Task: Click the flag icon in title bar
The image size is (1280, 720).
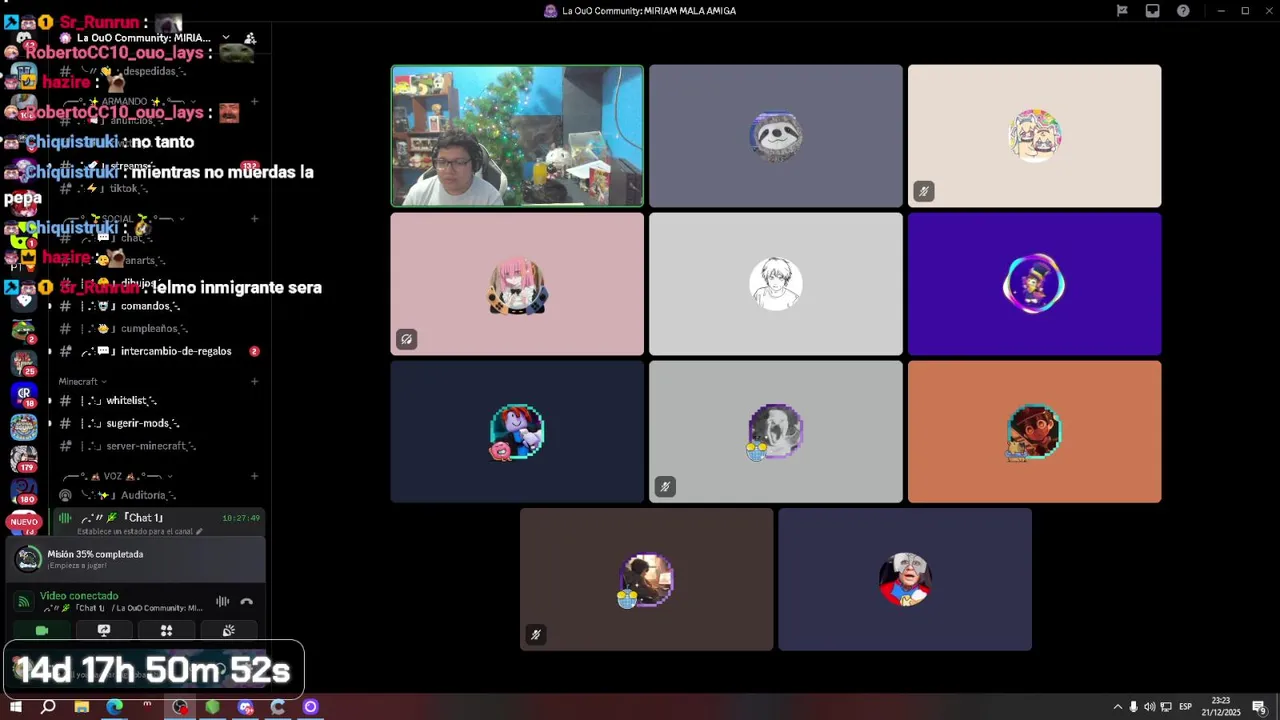Action: click(1122, 11)
